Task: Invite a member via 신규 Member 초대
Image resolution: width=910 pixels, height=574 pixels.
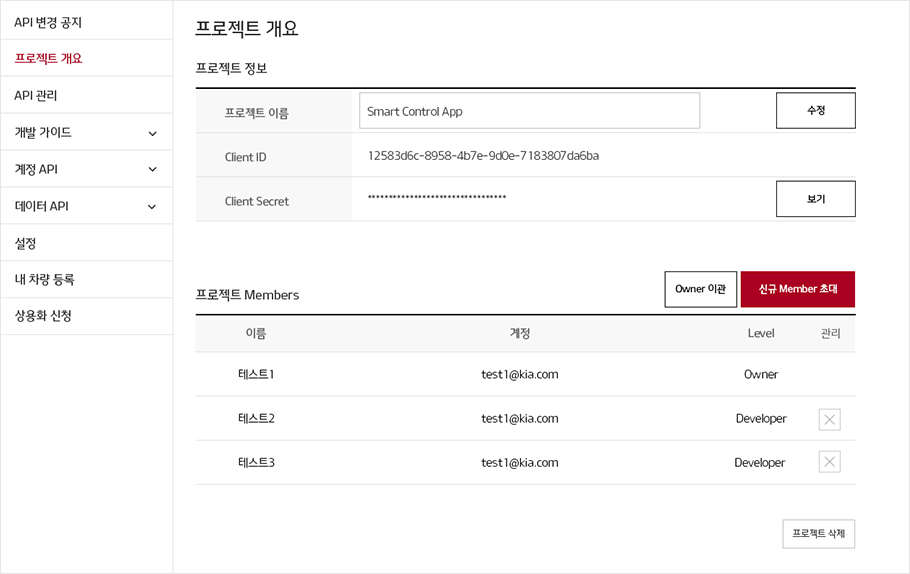Action: click(797, 289)
